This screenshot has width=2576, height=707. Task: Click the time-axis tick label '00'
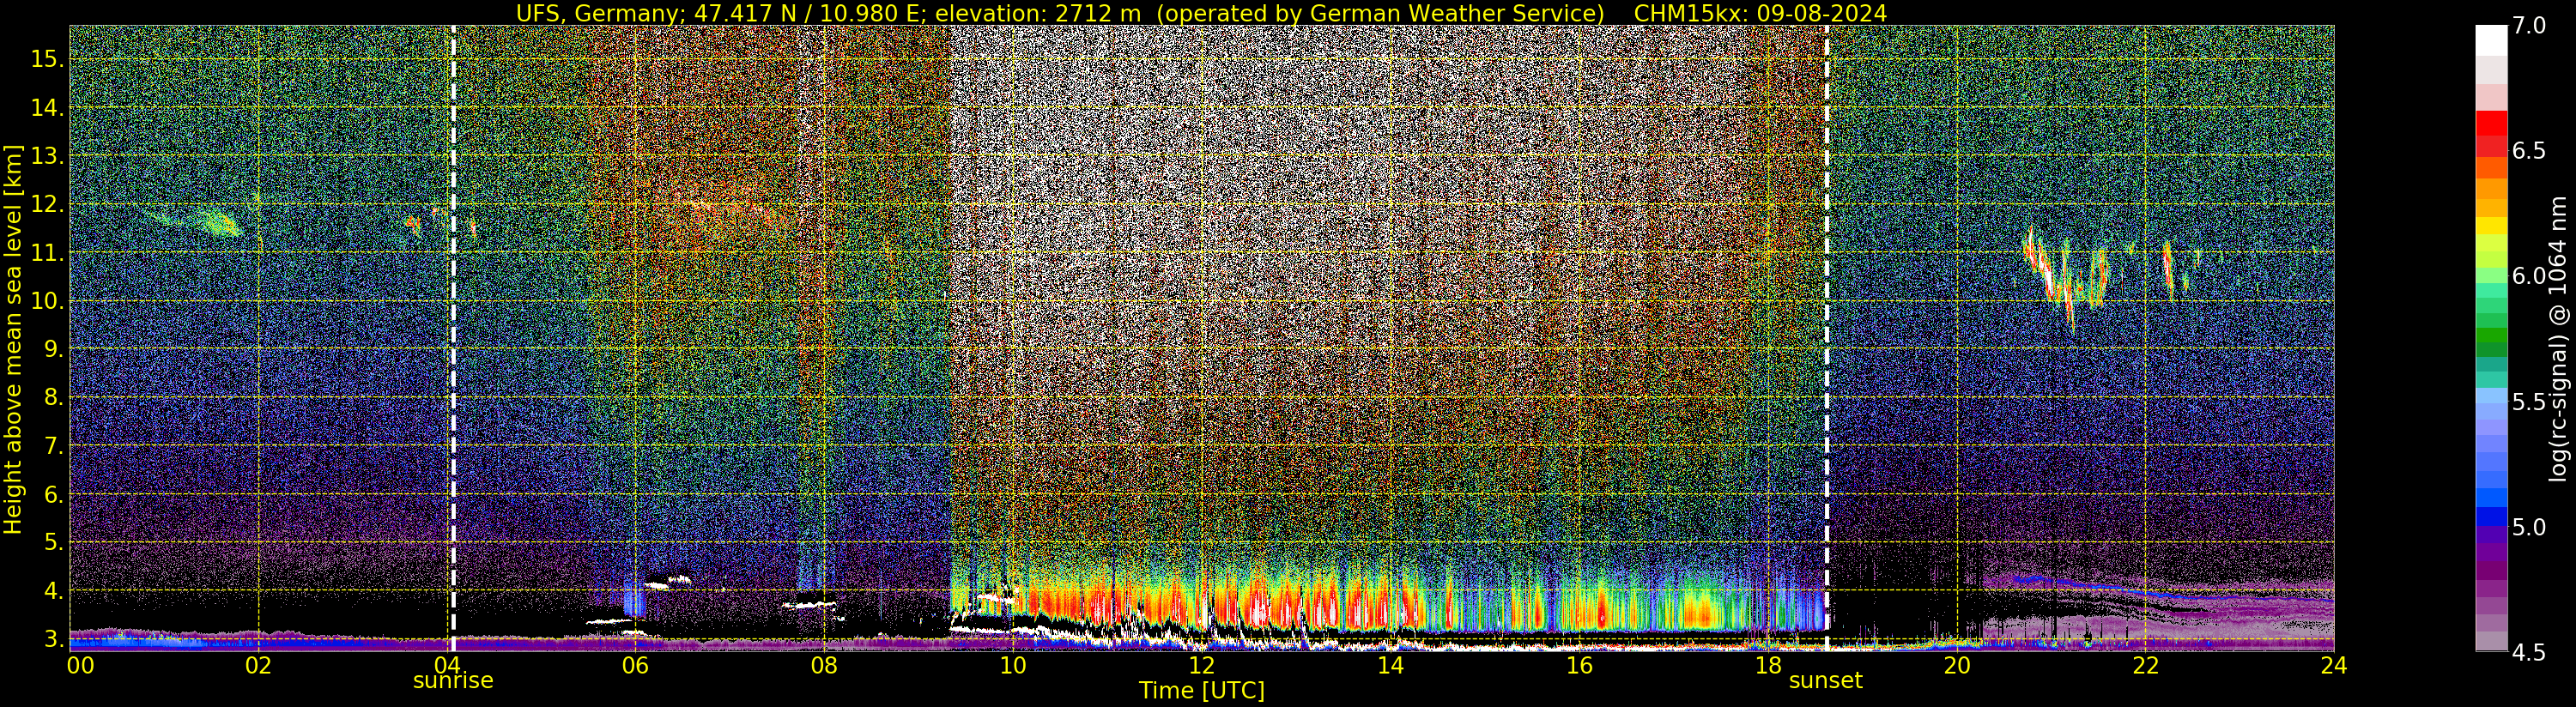pyautogui.click(x=80, y=665)
